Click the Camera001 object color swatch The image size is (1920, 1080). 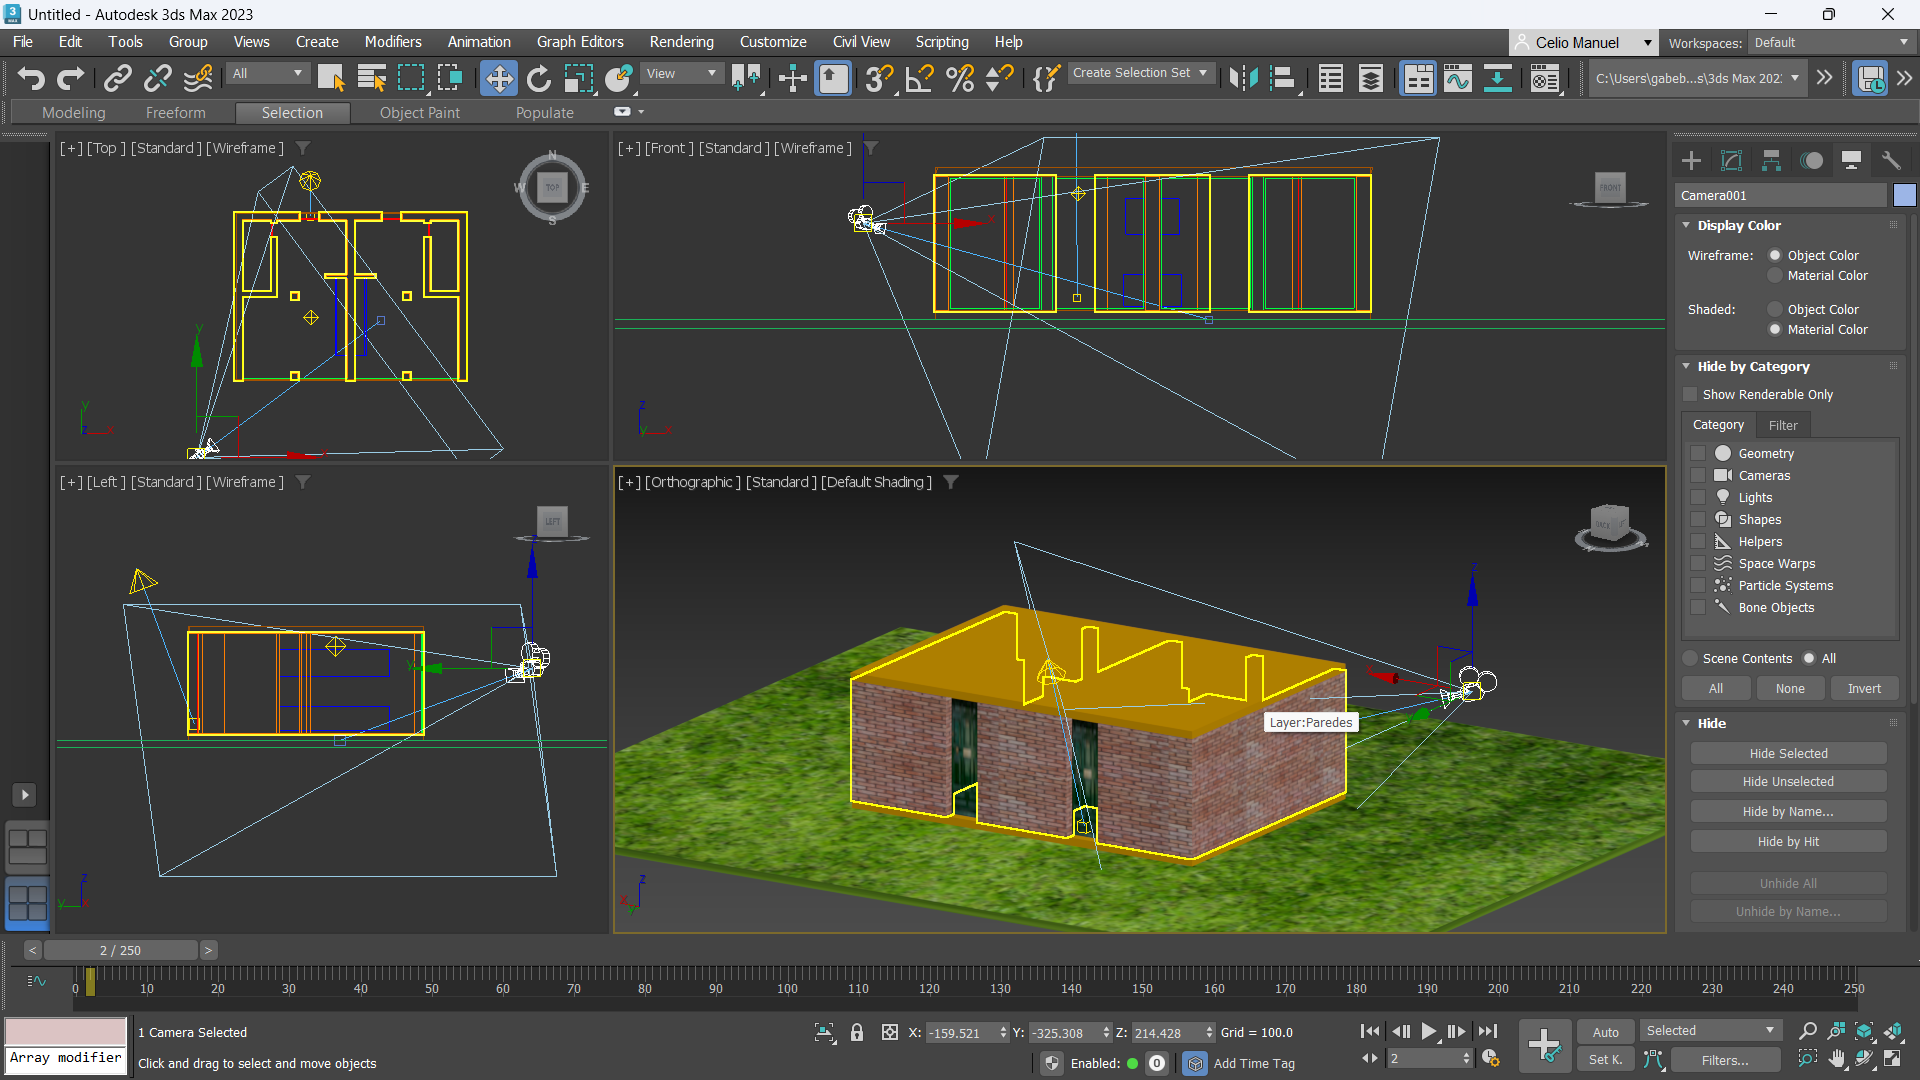coord(1904,196)
